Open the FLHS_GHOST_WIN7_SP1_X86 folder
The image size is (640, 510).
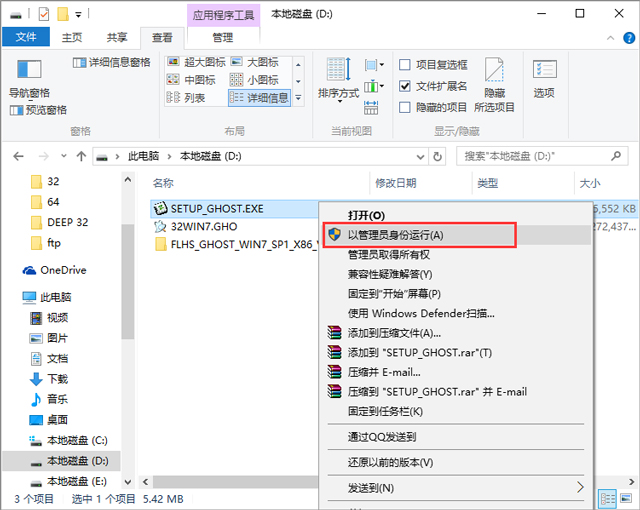tap(236, 244)
